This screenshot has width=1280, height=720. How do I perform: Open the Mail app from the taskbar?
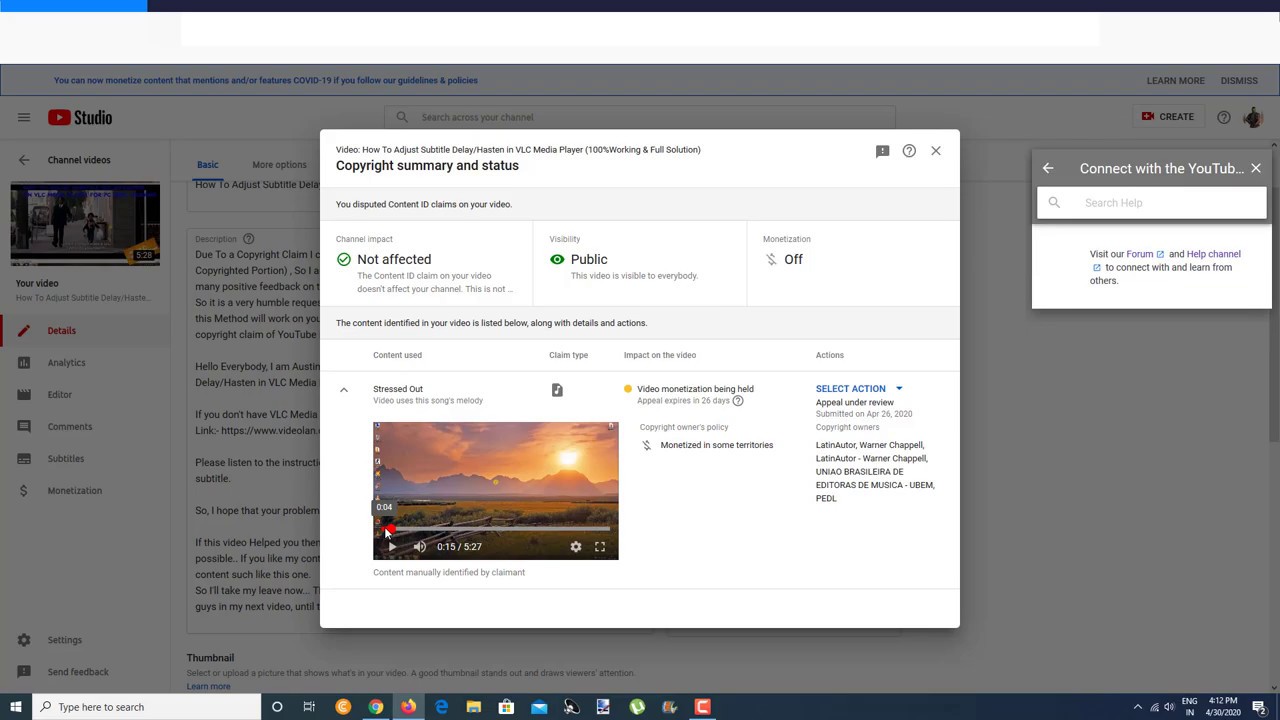(x=539, y=707)
